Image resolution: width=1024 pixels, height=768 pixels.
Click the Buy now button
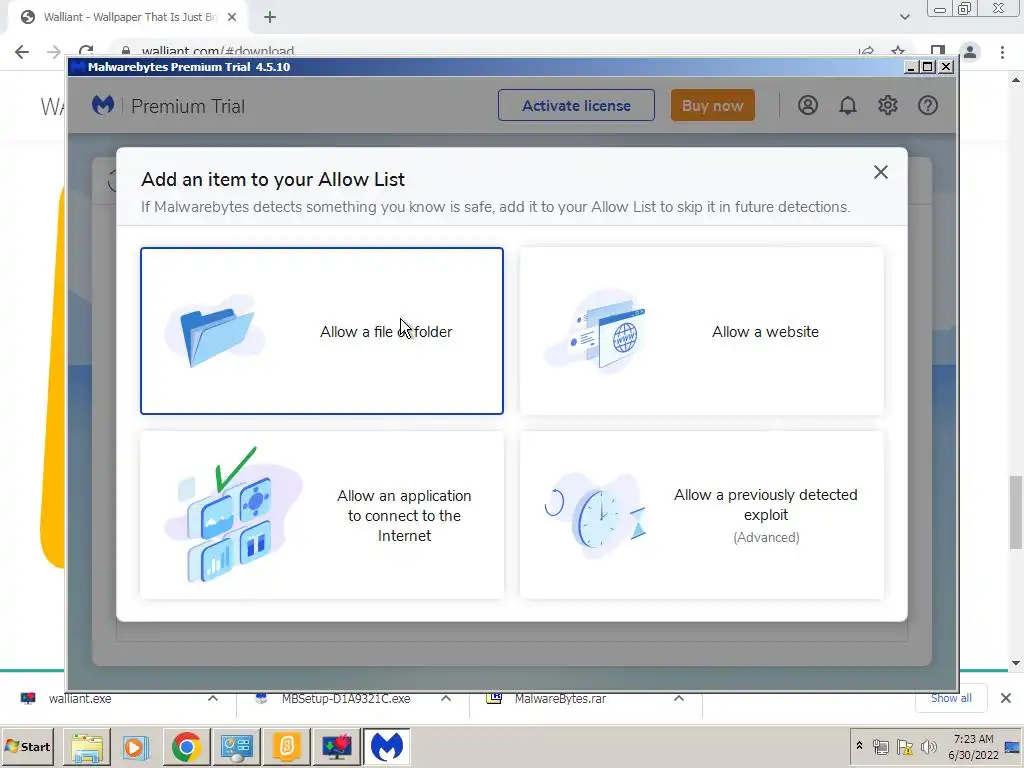coord(712,105)
